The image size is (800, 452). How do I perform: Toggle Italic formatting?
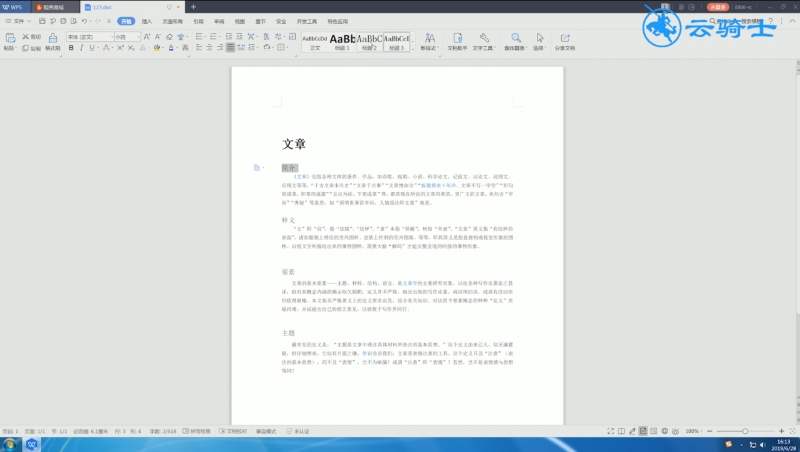click(x=81, y=47)
